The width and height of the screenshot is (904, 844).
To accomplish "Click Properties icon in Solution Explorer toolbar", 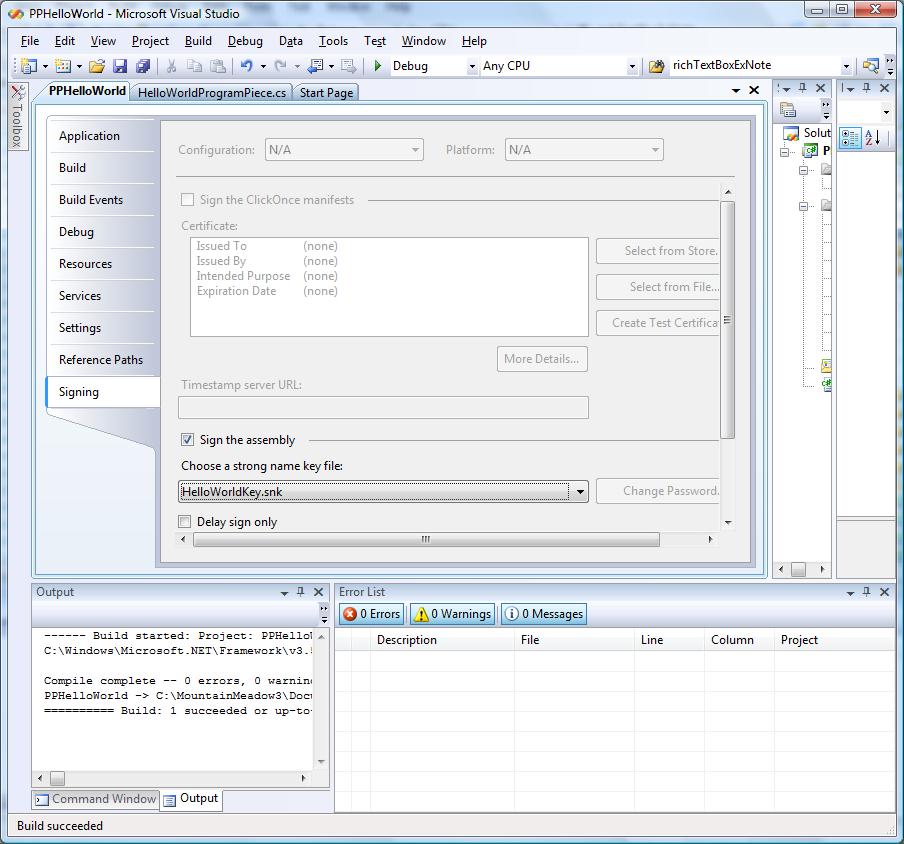I will point(788,110).
